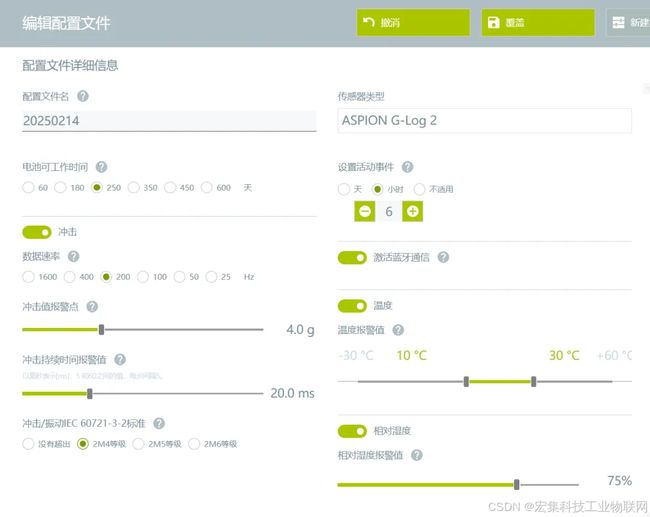Screen dimensions: 650x517
Task: Open help for 温度报警值
Action: tap(398, 330)
